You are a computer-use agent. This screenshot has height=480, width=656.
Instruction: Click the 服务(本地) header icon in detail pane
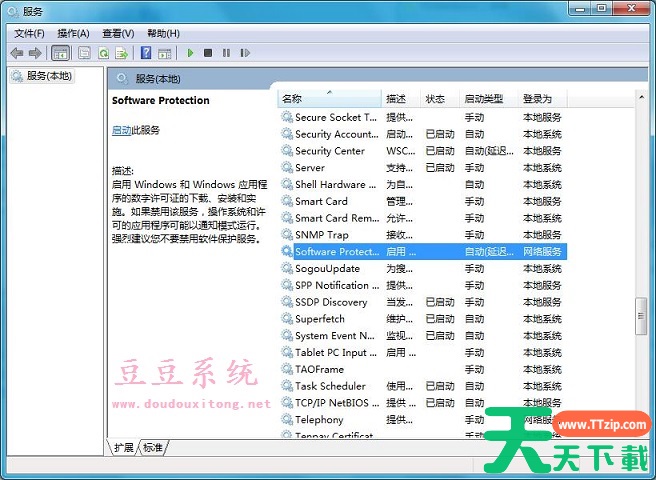pos(122,79)
